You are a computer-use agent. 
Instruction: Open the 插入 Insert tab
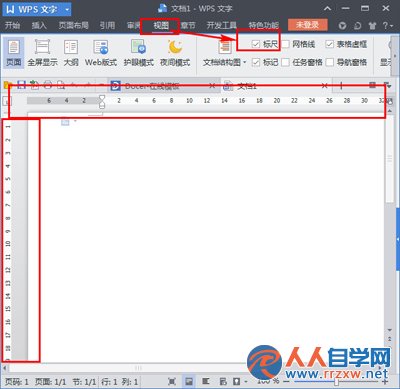click(x=39, y=25)
